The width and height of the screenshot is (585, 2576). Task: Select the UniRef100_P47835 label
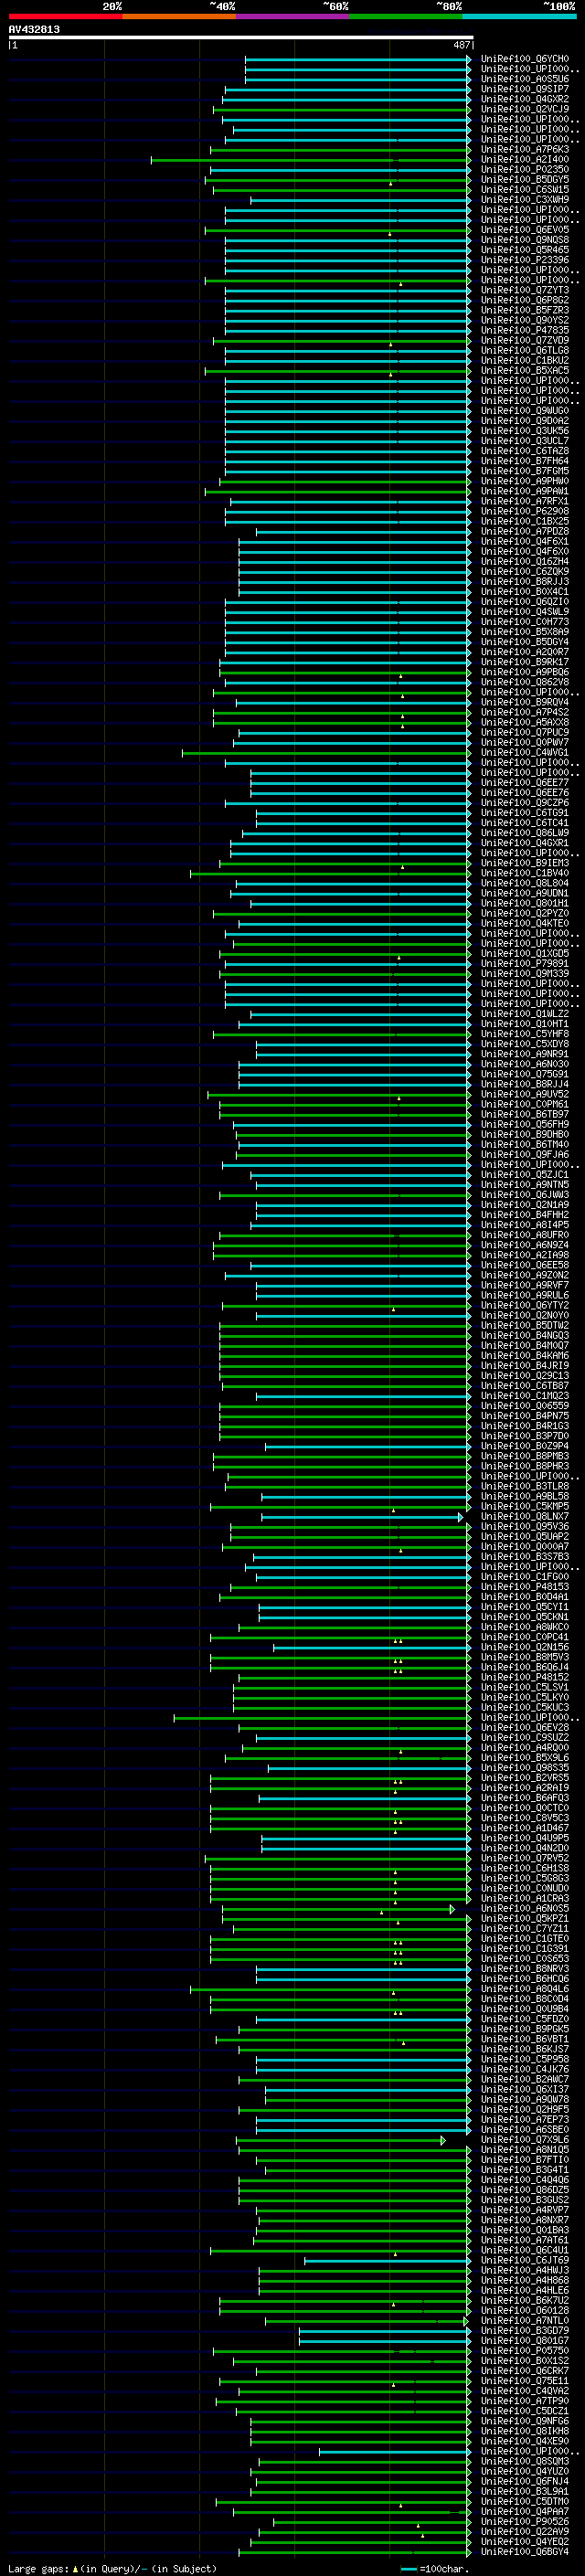[524, 330]
